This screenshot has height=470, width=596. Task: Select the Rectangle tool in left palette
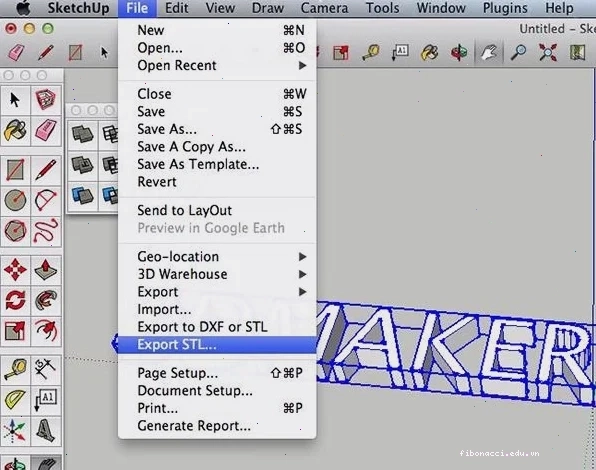point(15,169)
